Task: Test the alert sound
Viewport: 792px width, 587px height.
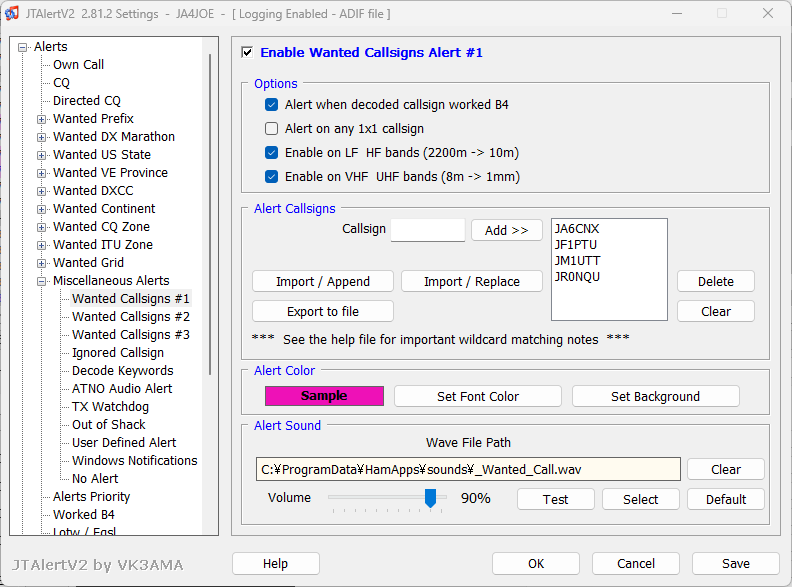Action: pyautogui.click(x=556, y=499)
